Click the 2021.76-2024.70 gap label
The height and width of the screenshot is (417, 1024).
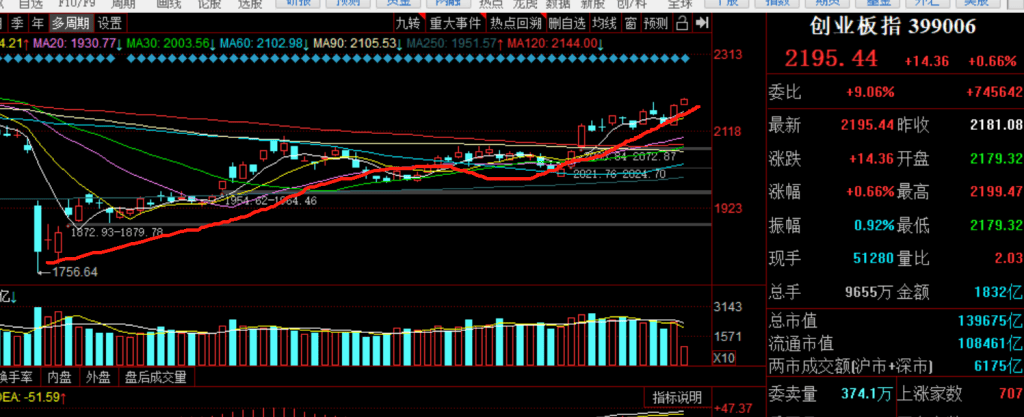coord(619,174)
